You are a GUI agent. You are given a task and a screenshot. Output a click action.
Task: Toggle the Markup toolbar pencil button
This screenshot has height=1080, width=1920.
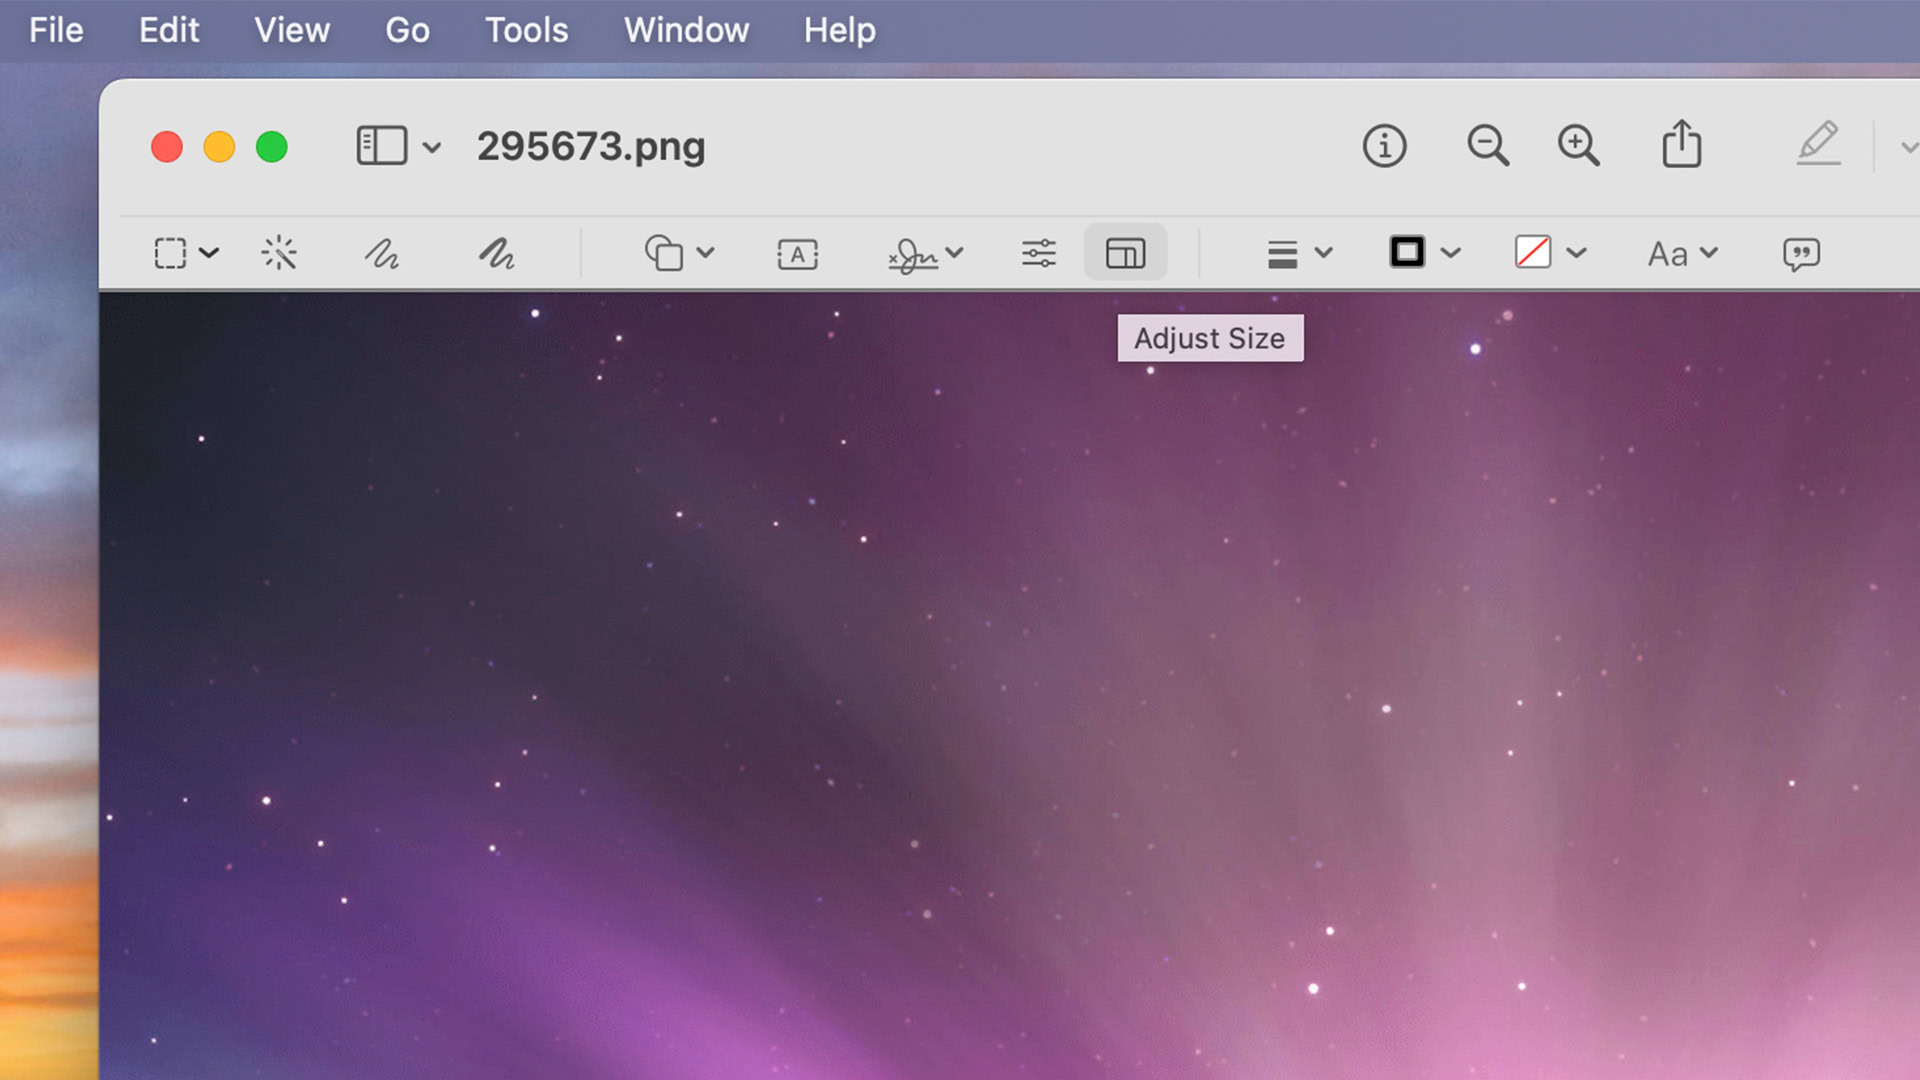coord(1818,144)
